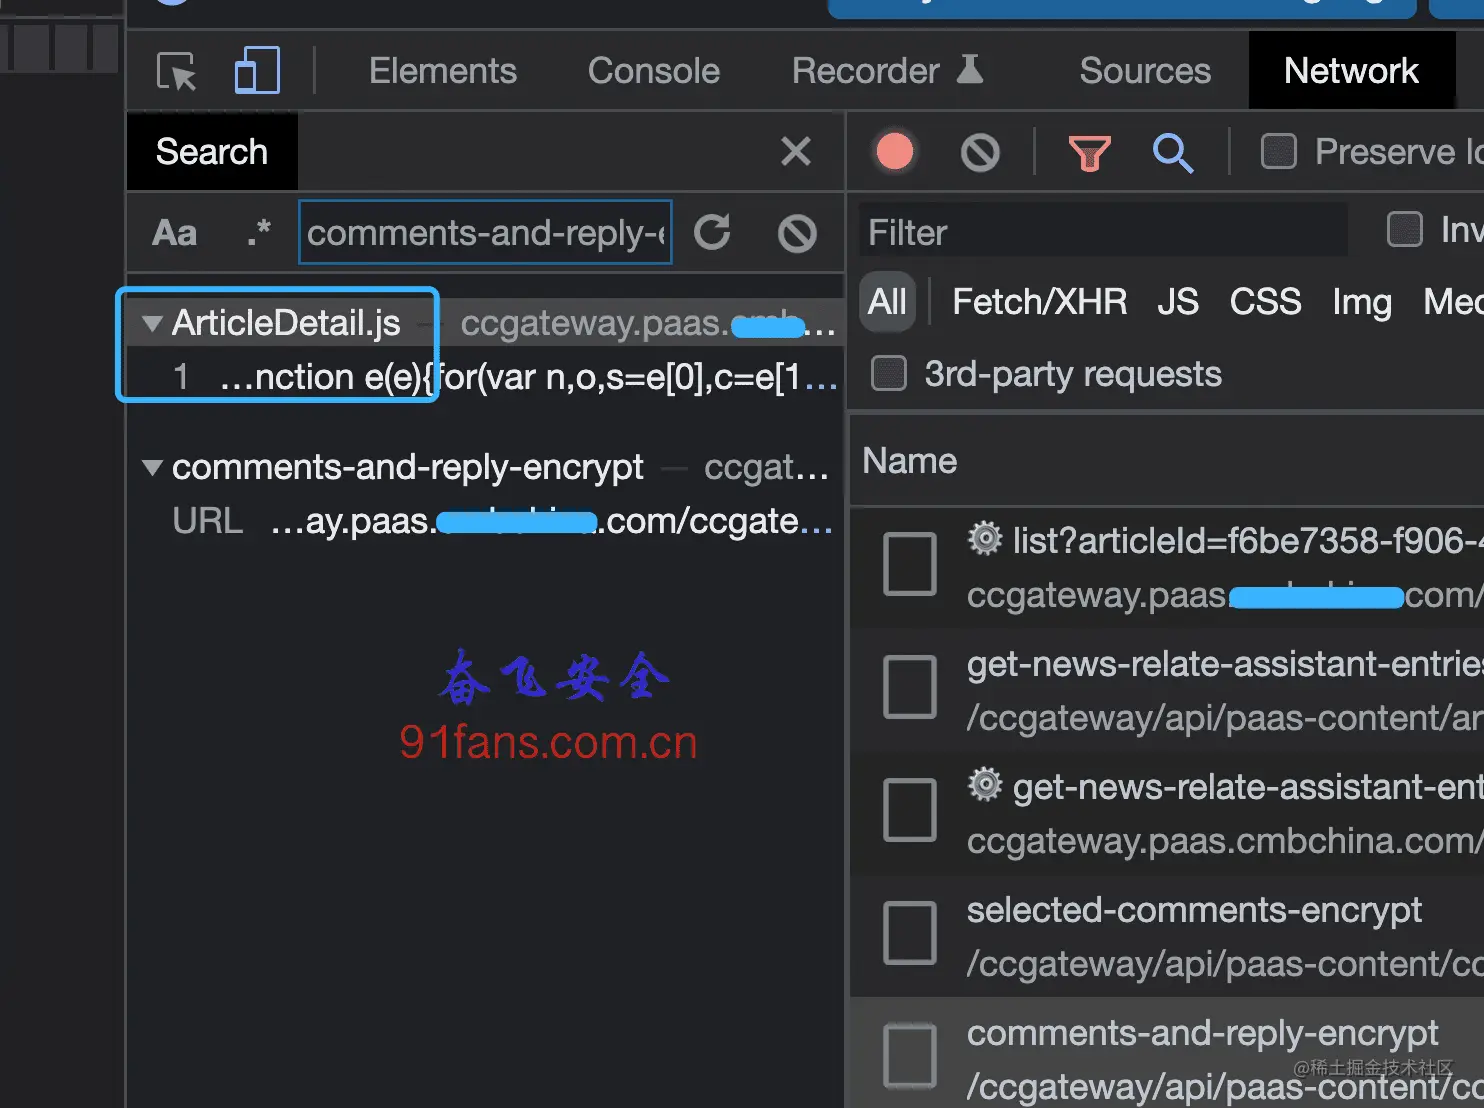This screenshot has width=1484, height=1108.
Task: Switch to the Sources tab
Action: click(x=1145, y=71)
